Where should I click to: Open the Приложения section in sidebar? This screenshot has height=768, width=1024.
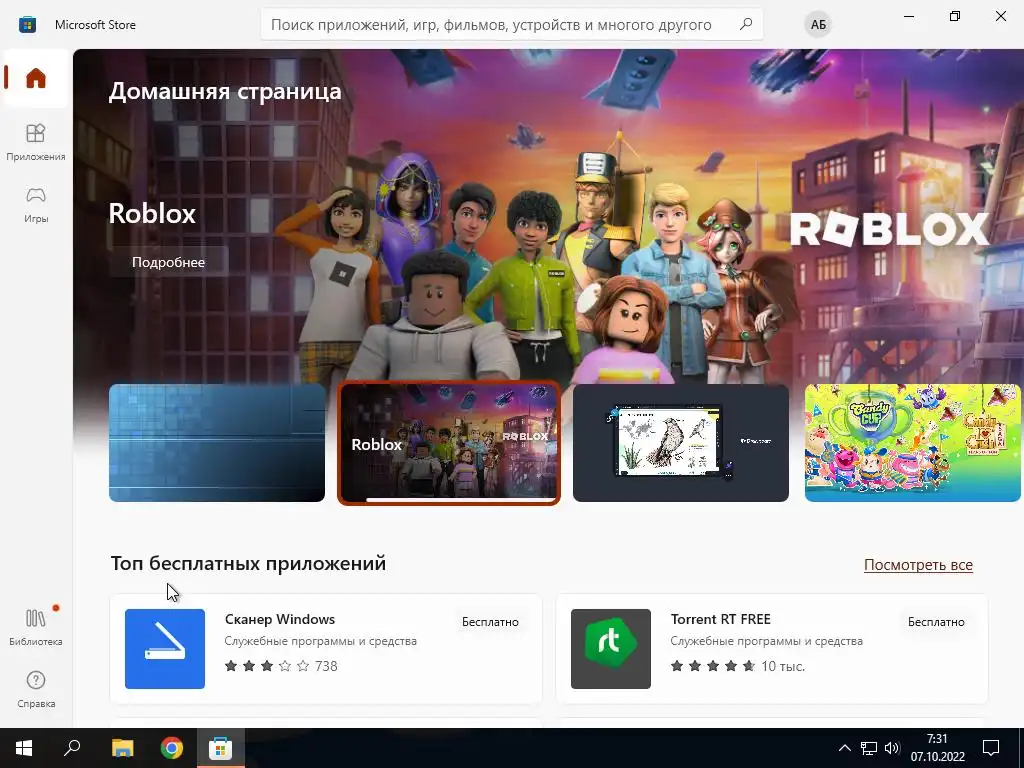(x=36, y=142)
